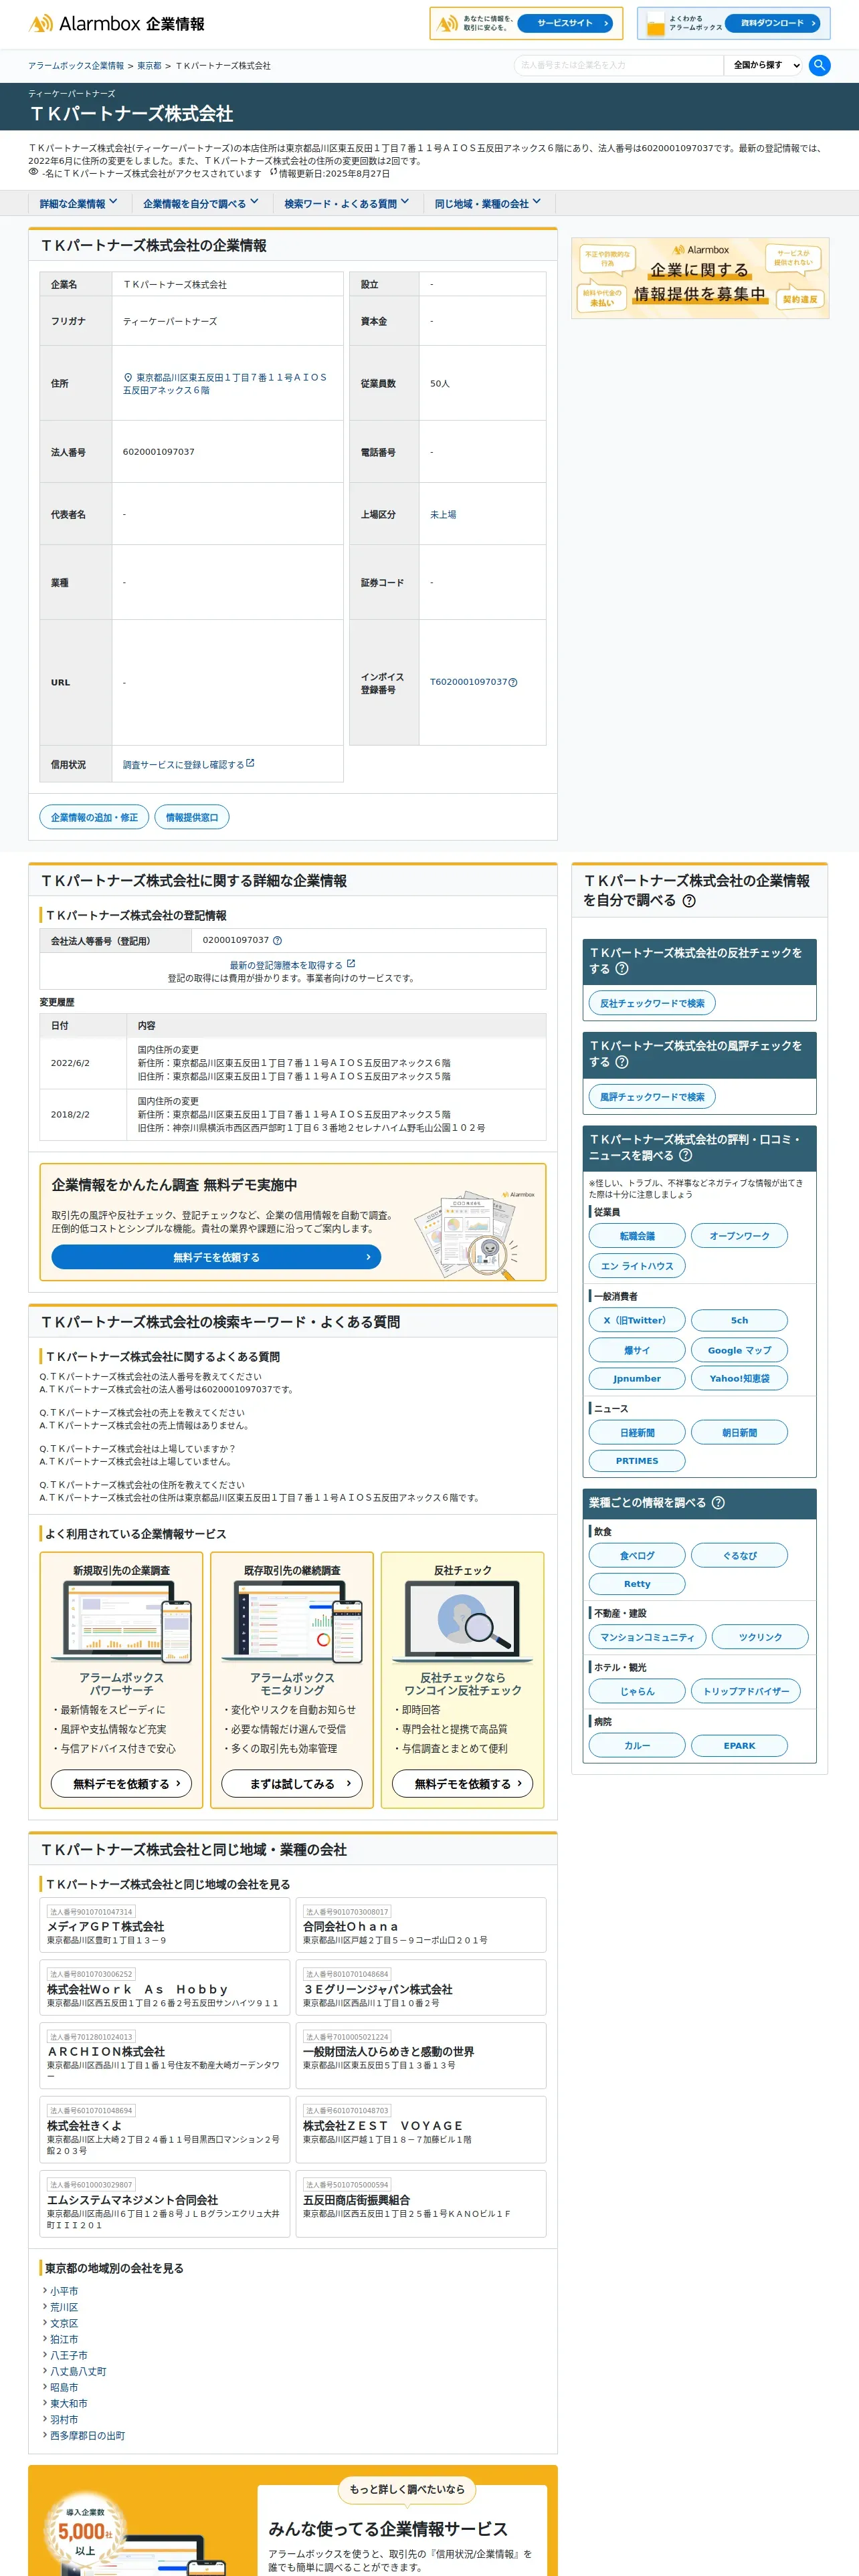
Task: Click the map pin icon beside the address
Action: pyautogui.click(x=128, y=378)
